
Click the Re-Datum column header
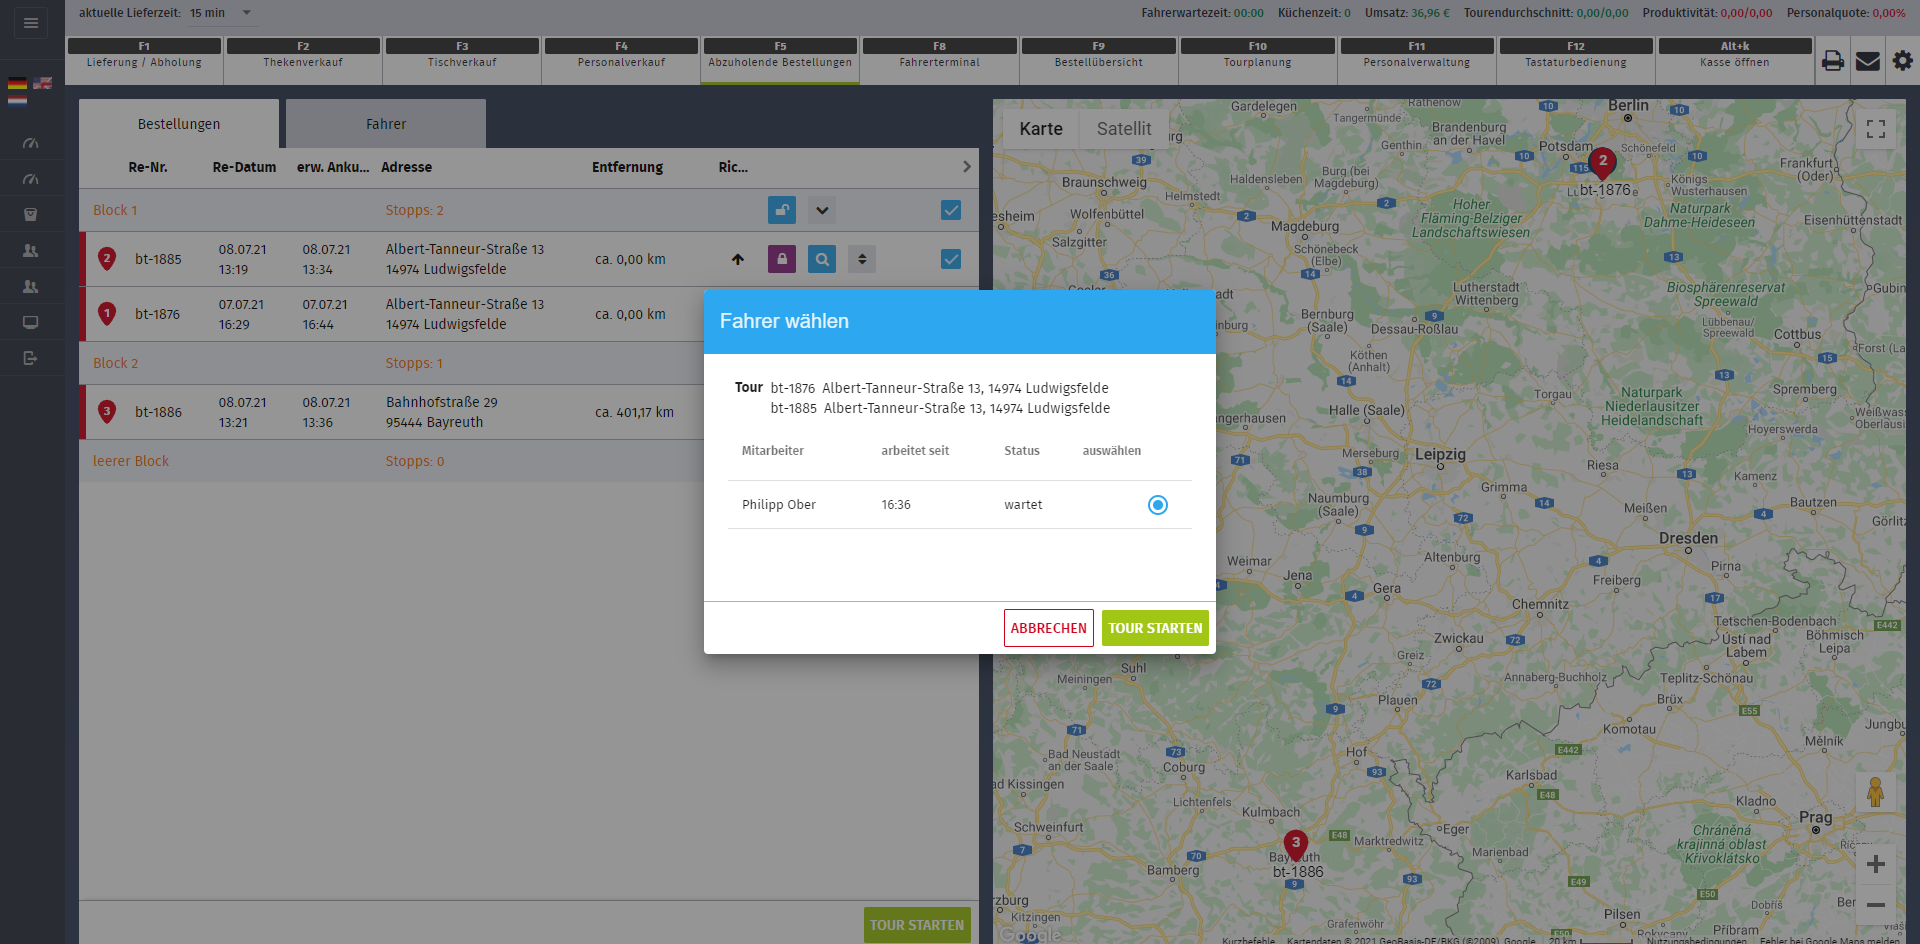[x=244, y=167]
